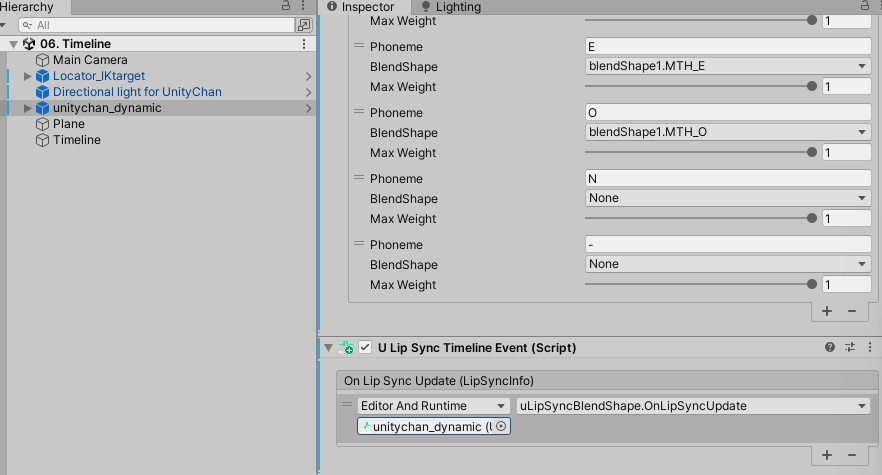Open U Lip Sync Timeline Event preset settings icon
Viewport: 882px width, 475px height.
pyautogui.click(x=850, y=347)
